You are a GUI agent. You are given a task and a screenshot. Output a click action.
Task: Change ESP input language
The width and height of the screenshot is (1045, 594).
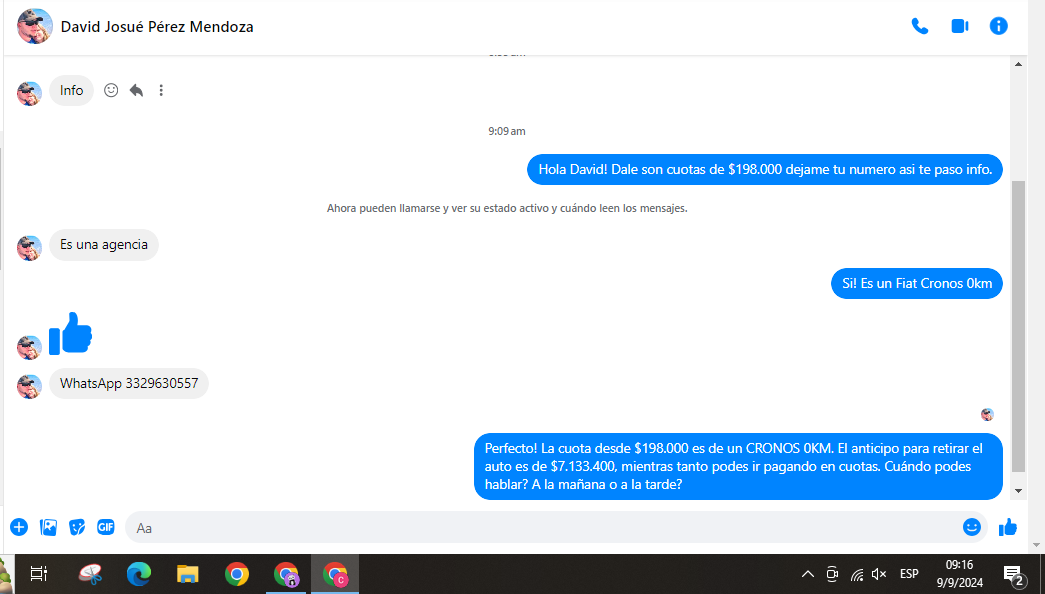(x=909, y=573)
